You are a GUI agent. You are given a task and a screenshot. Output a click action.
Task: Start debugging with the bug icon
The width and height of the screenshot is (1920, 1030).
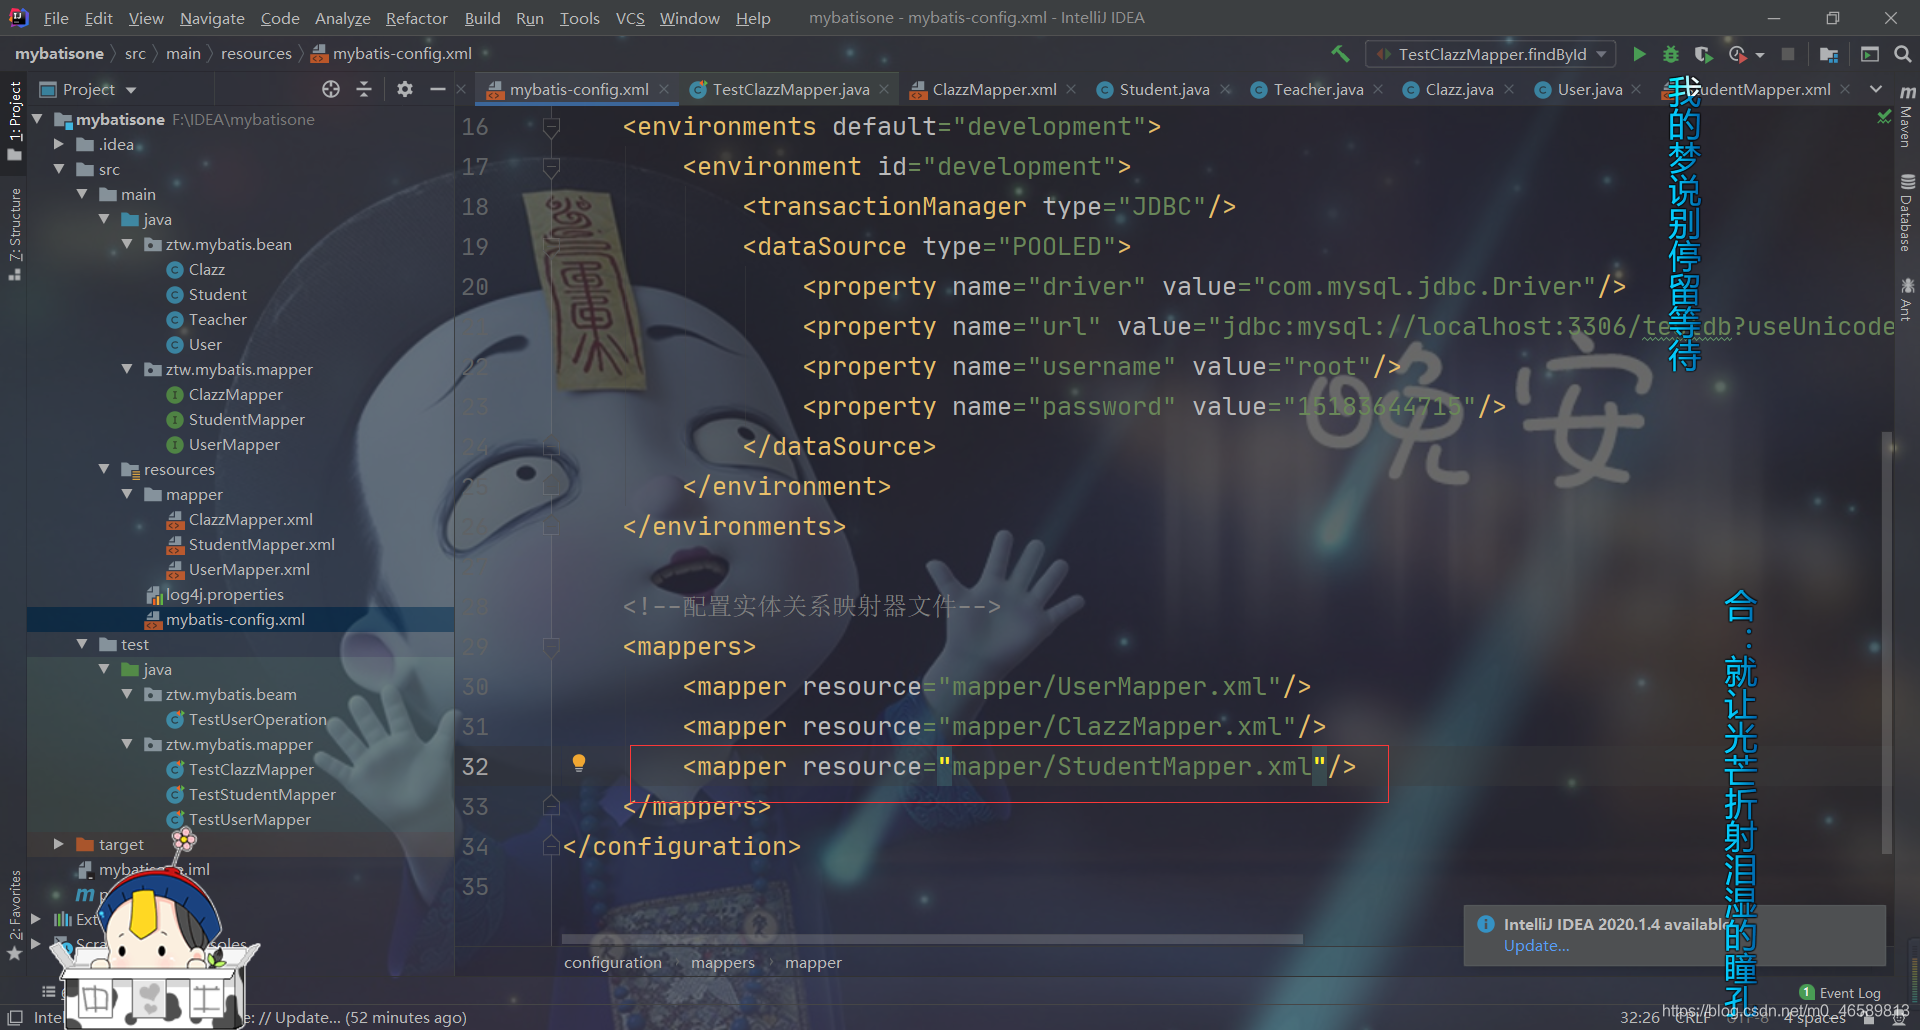click(x=1671, y=54)
